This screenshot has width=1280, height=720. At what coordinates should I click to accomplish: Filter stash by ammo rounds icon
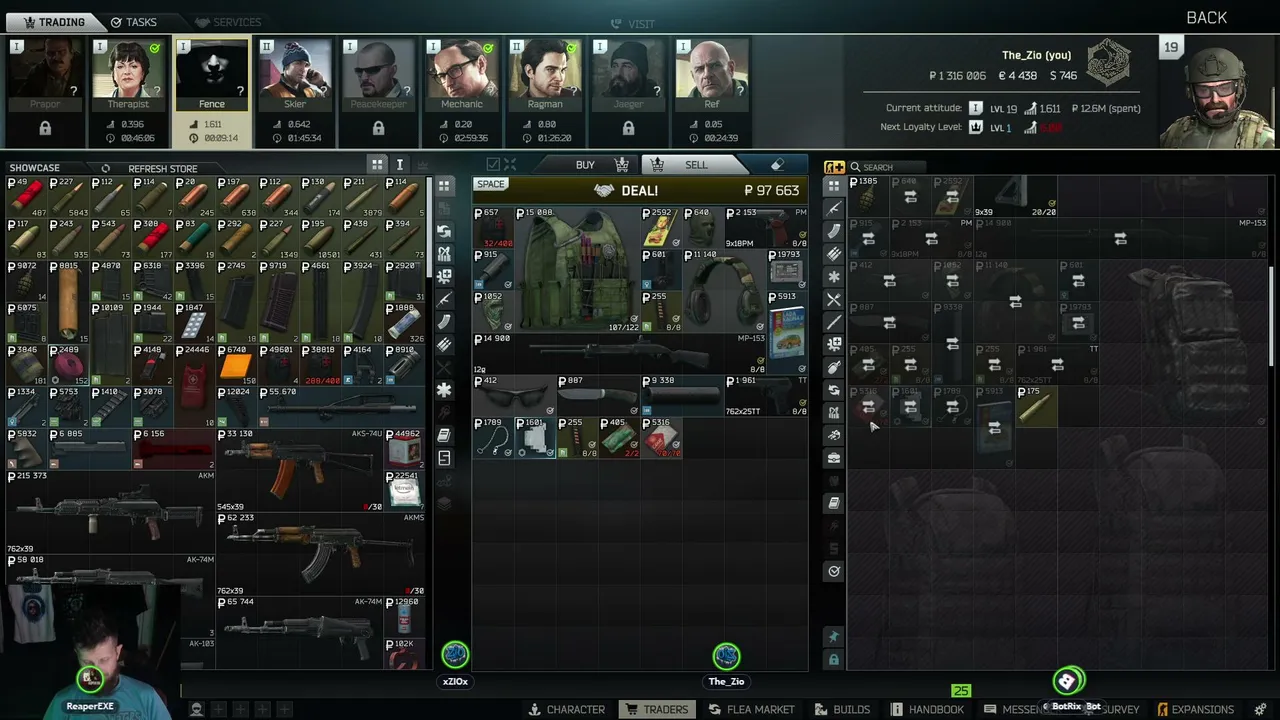(834, 254)
